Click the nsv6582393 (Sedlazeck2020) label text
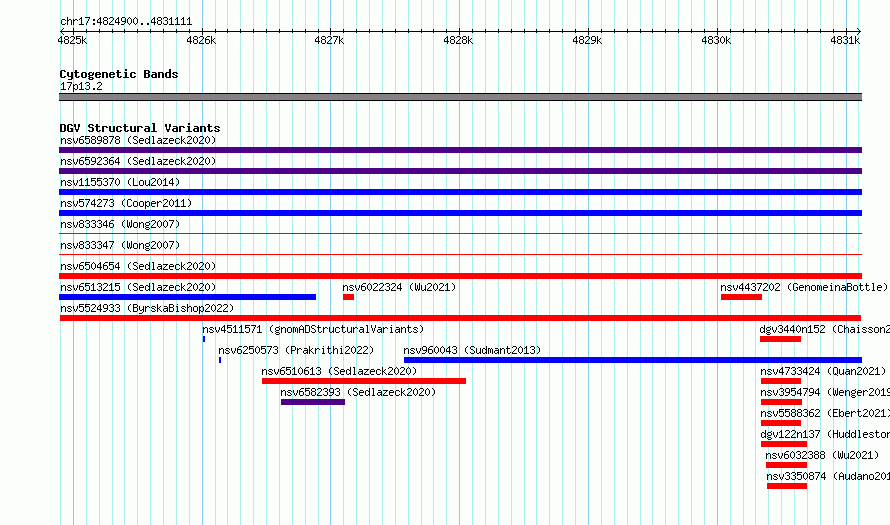 point(358,392)
